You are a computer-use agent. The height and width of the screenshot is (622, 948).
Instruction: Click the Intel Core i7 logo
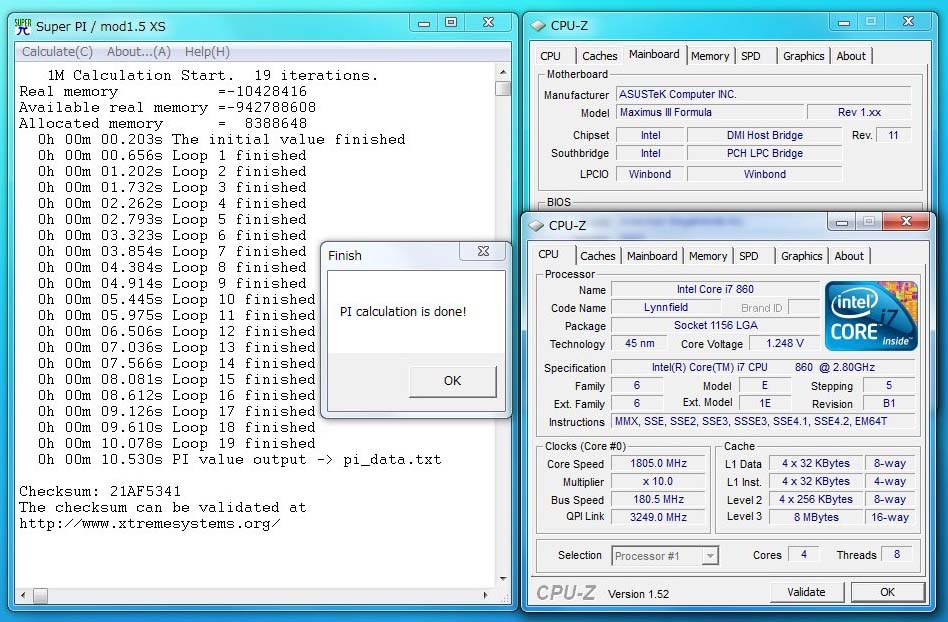tap(870, 315)
